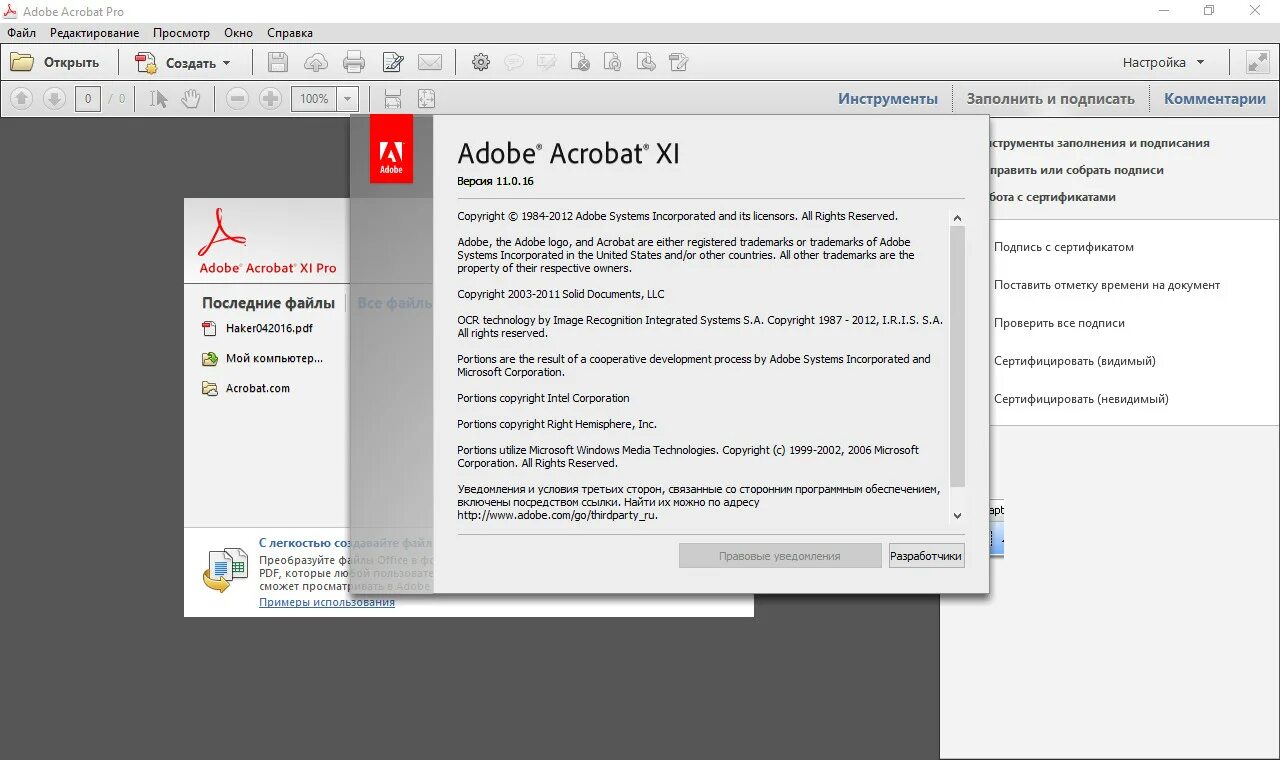Click Сертифицировать (невидимый)
The height and width of the screenshot is (760, 1280).
click(x=1081, y=399)
